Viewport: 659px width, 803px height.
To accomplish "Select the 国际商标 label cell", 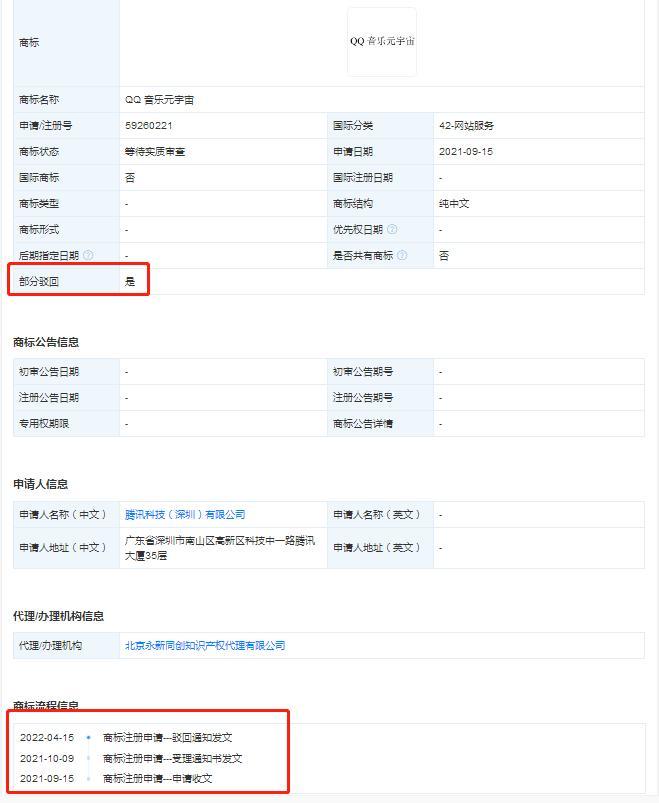I will tap(67, 178).
